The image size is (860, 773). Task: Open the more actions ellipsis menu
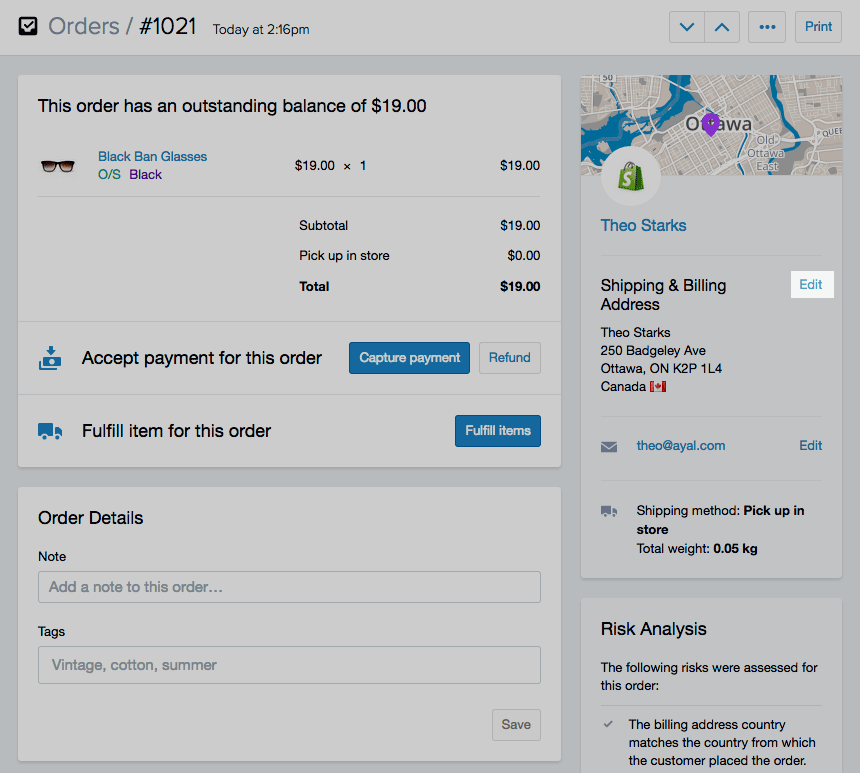click(767, 27)
